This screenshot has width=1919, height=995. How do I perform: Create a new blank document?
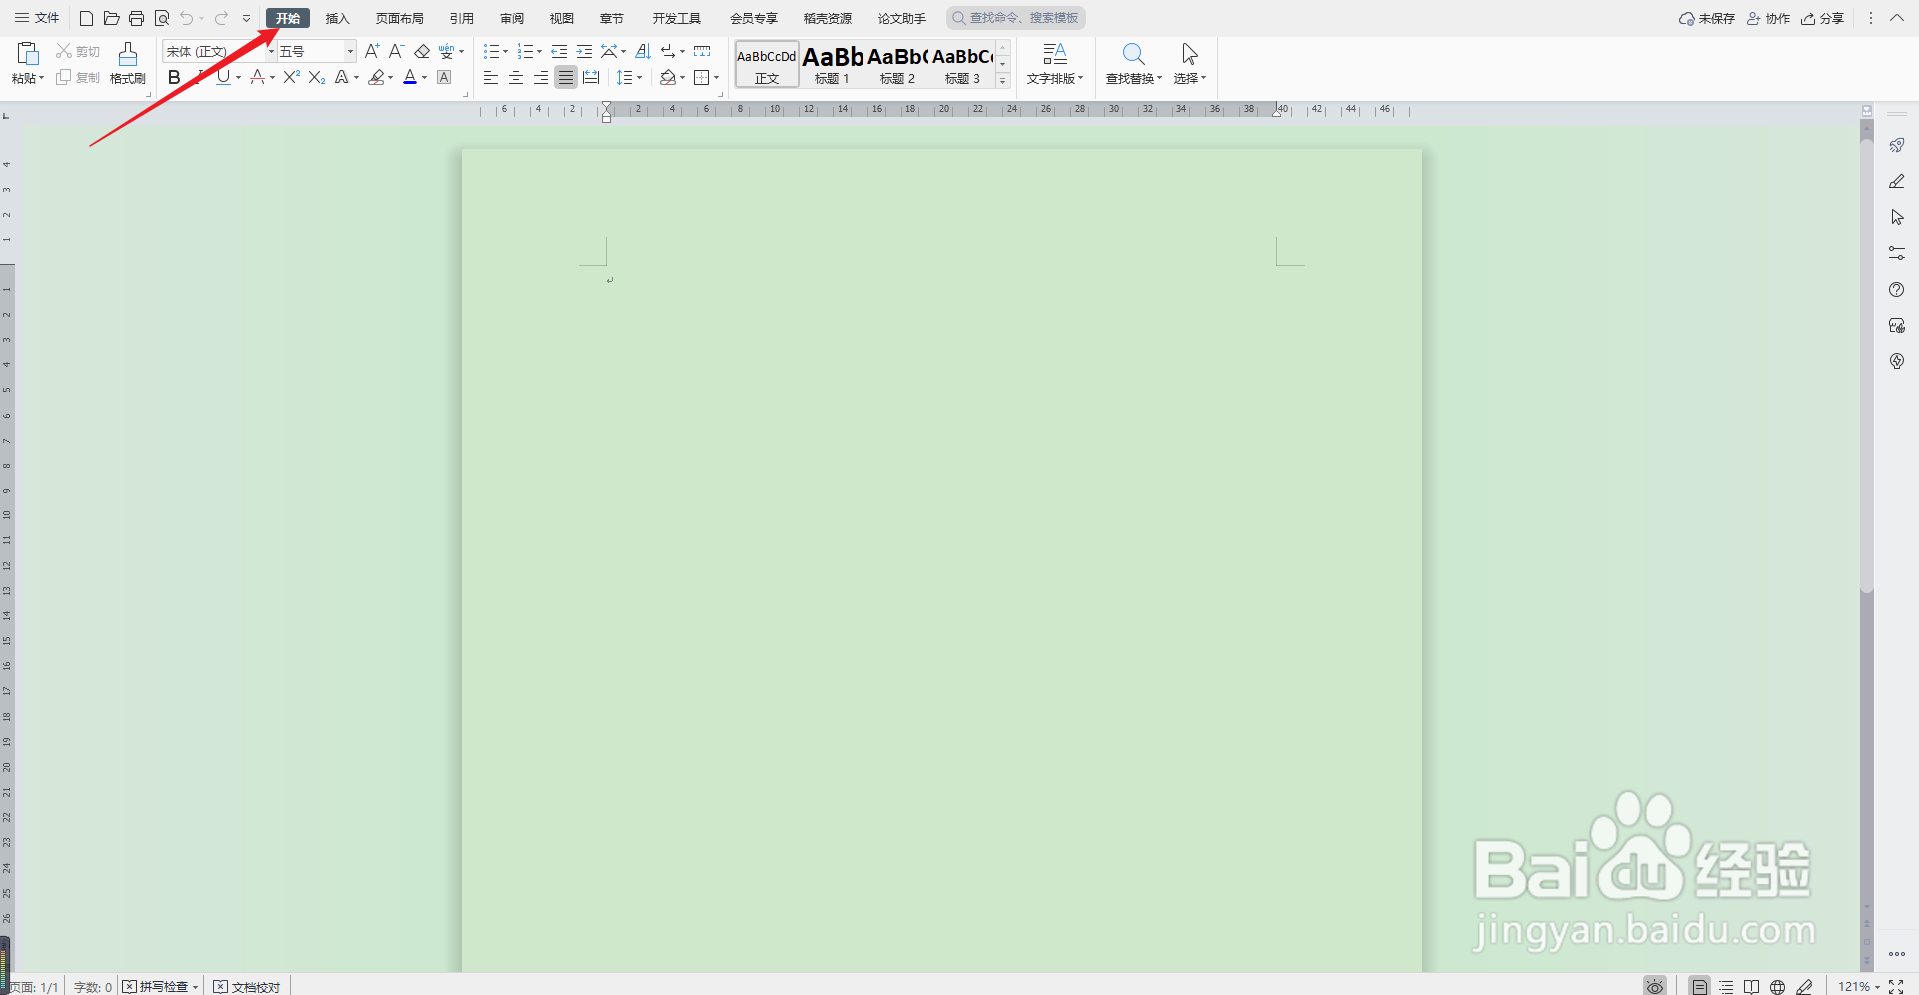tap(86, 18)
